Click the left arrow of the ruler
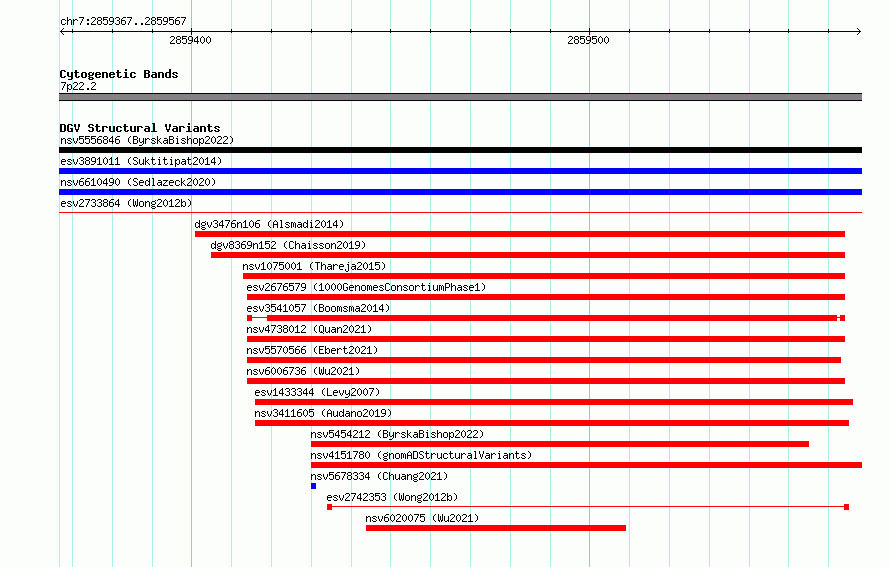Screen dimensions: 890x567 [63, 31]
